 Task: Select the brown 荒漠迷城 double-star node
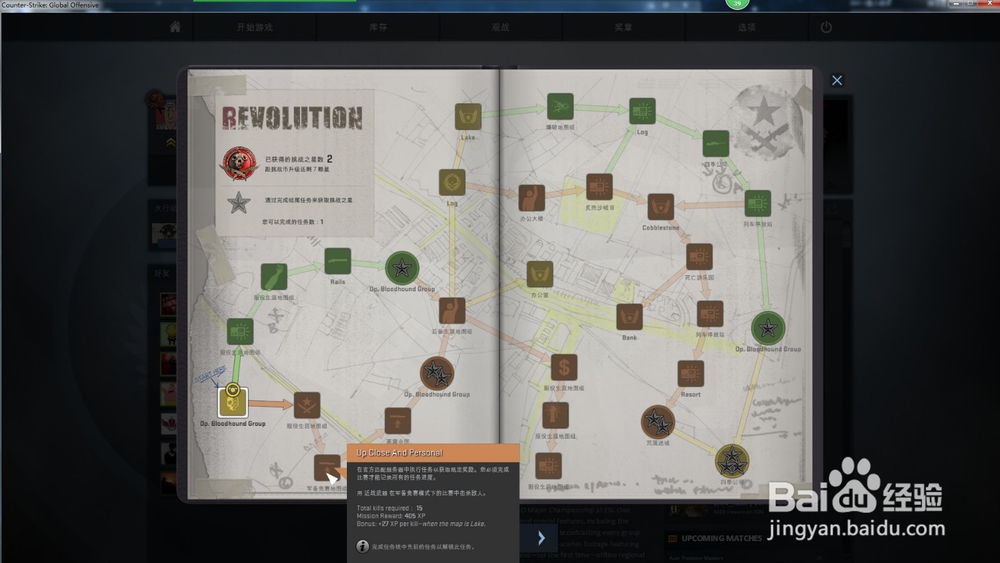658,421
